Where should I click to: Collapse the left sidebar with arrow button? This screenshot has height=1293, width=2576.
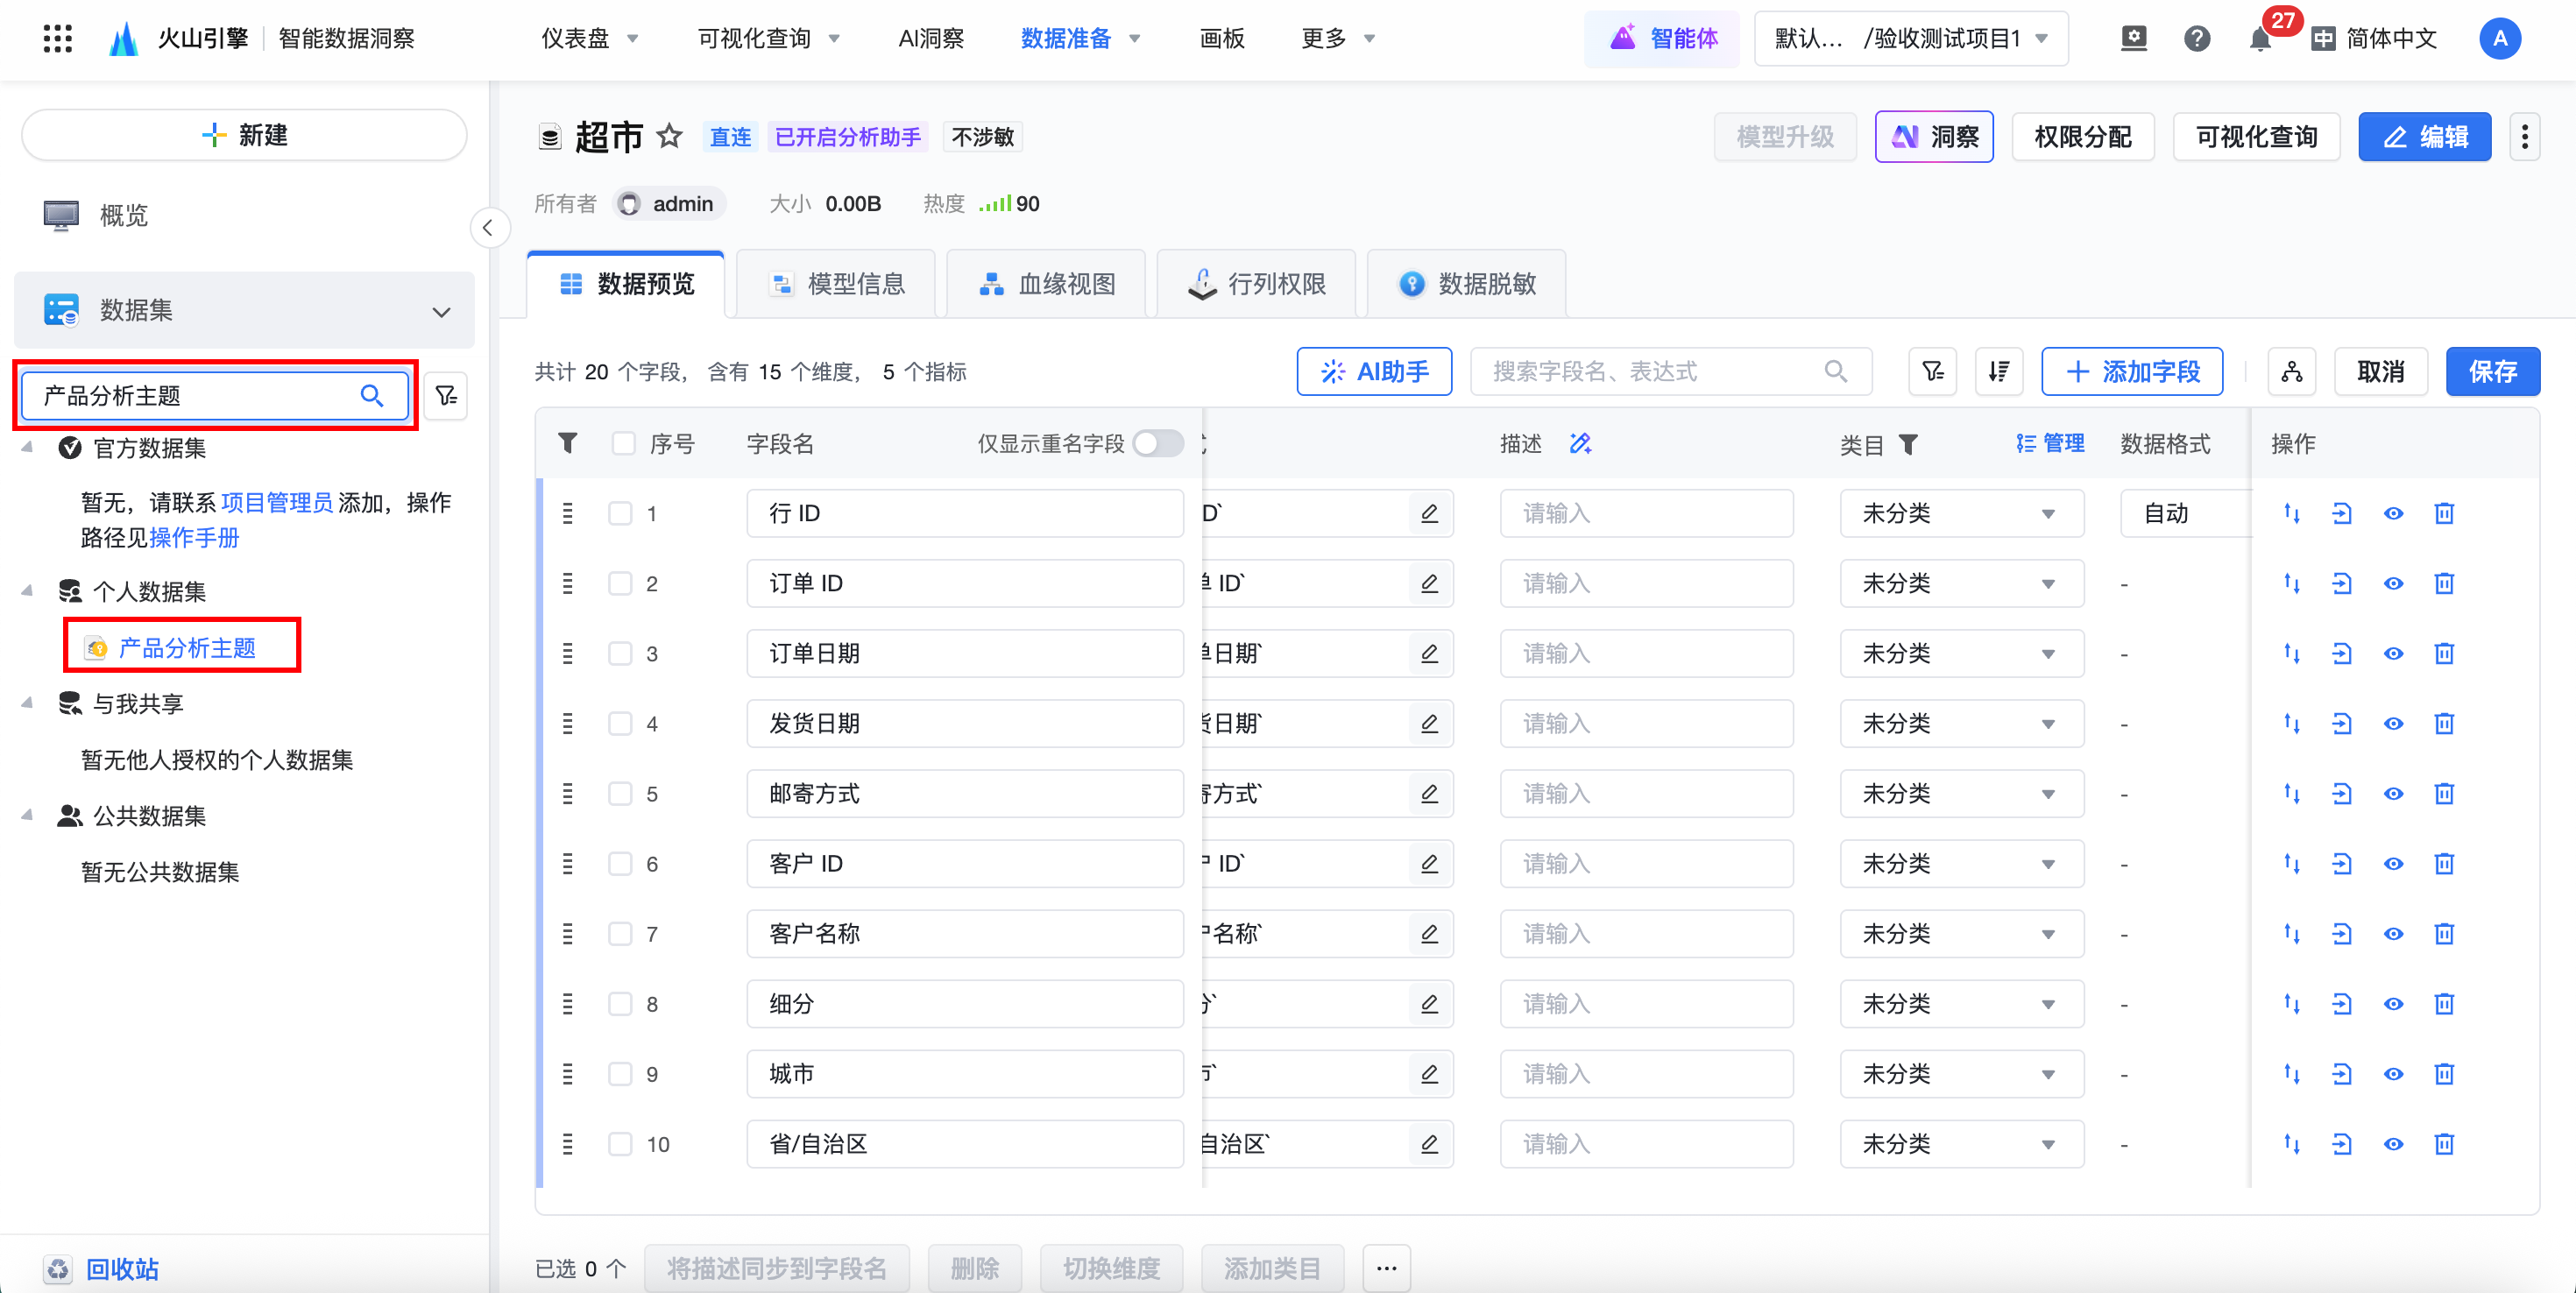tap(488, 228)
